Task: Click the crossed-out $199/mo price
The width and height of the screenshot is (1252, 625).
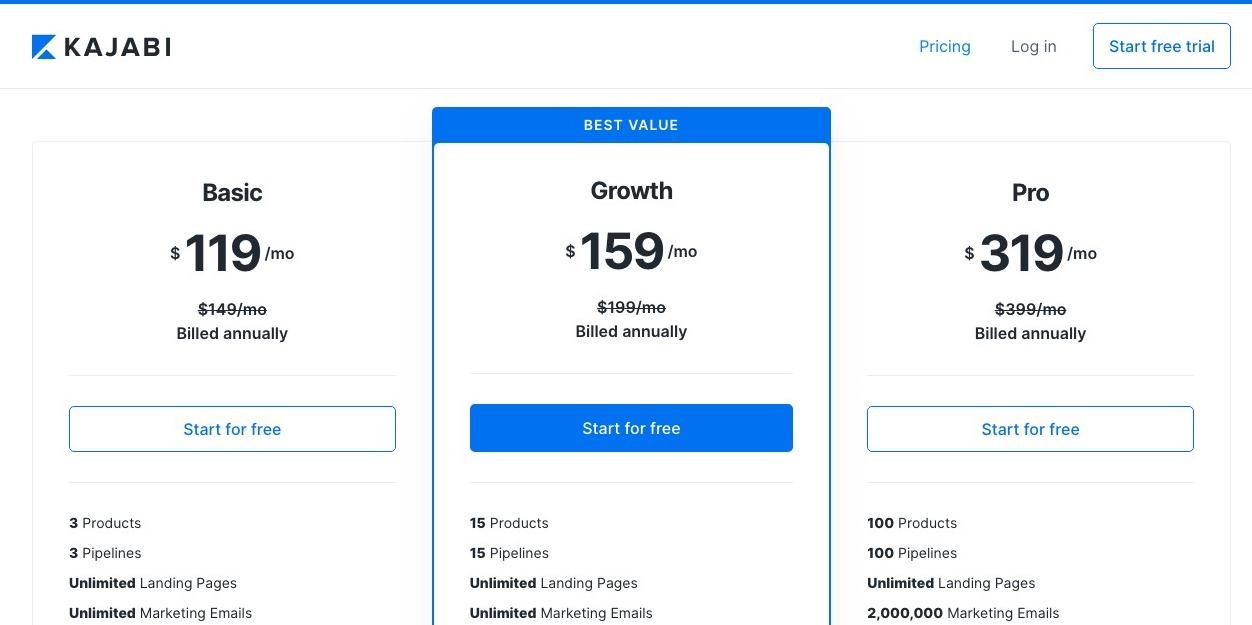Action: [631, 307]
